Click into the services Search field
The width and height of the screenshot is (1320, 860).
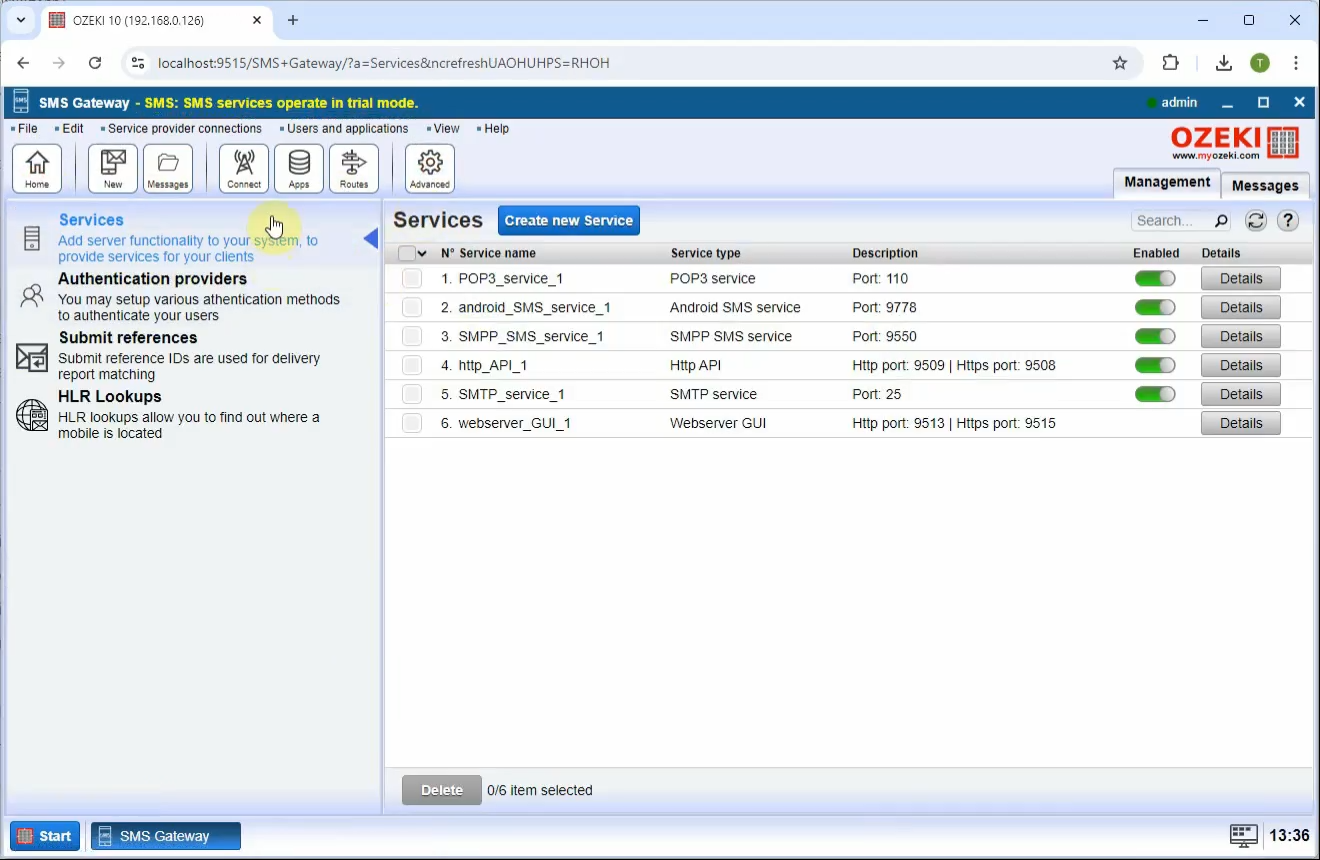[x=1172, y=221]
